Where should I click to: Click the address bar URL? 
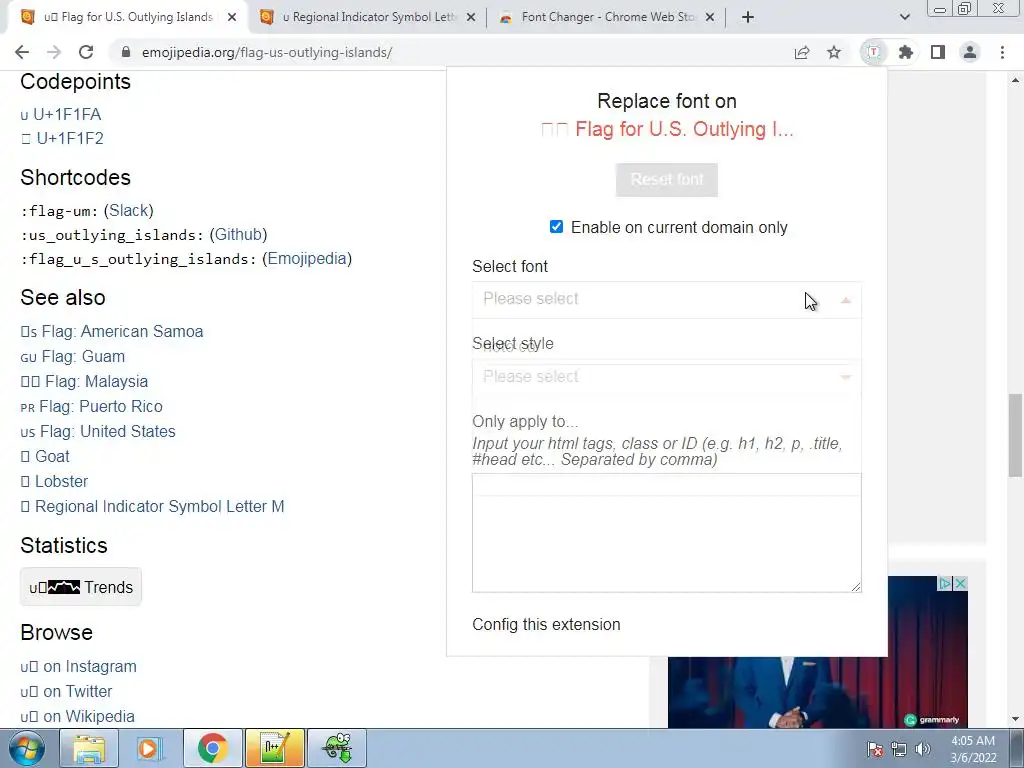click(x=266, y=52)
